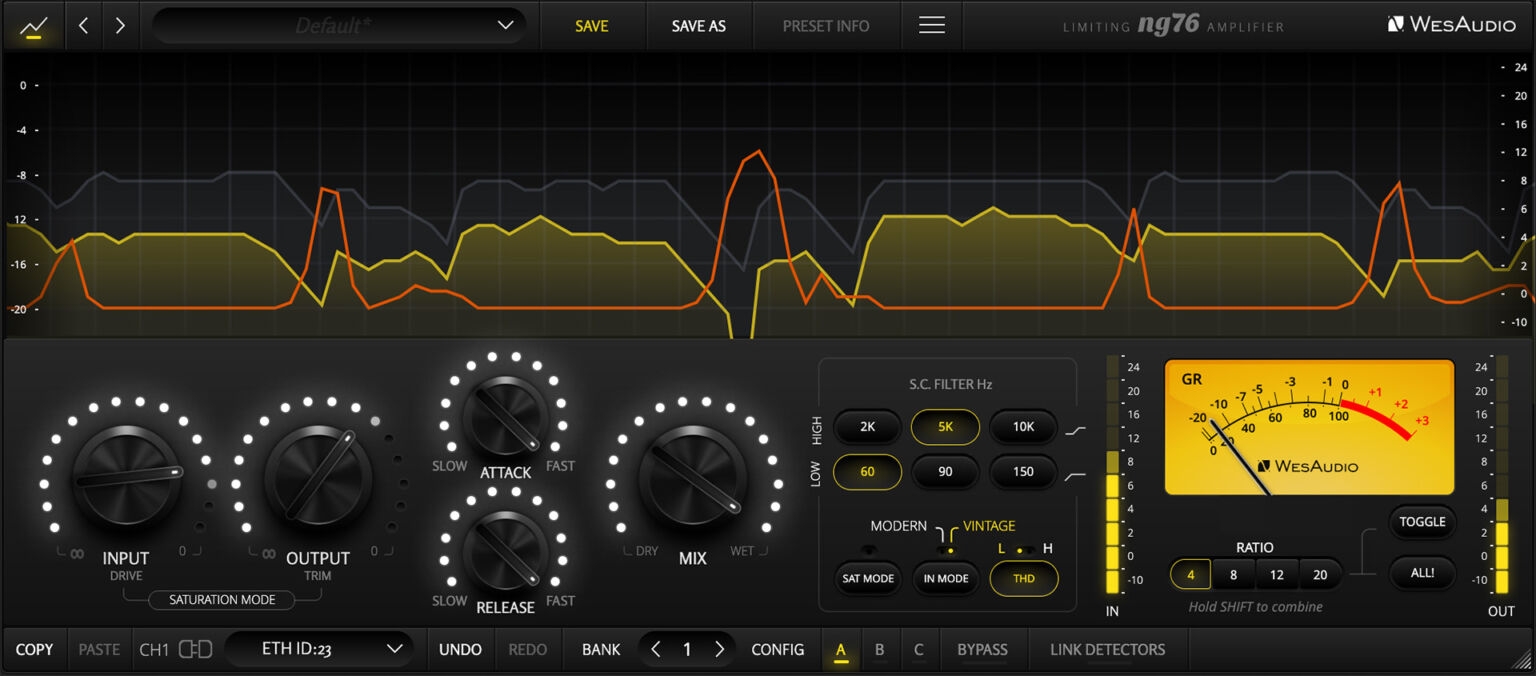Select ratio 8
Screen dimensions: 1536x676
1234,575
